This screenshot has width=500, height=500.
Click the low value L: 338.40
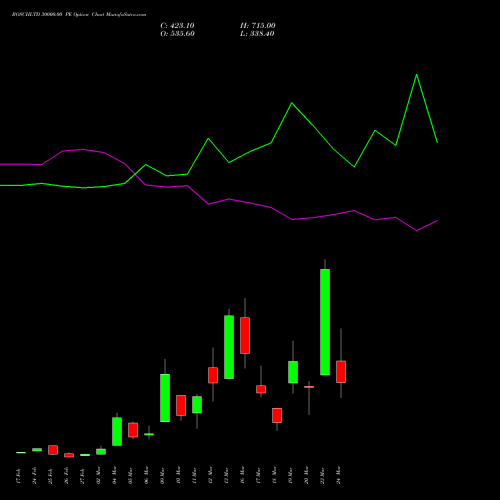pyautogui.click(x=257, y=34)
